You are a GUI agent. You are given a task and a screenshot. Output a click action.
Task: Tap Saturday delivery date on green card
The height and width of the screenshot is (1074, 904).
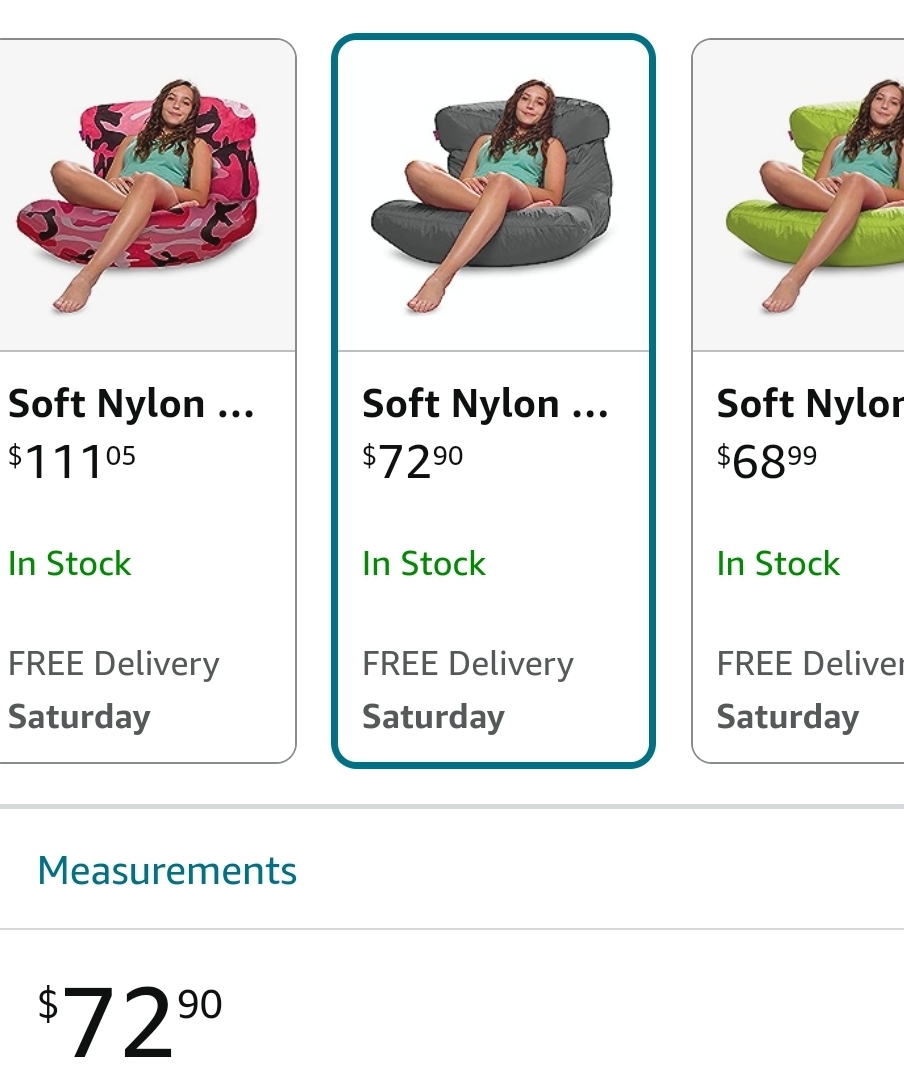(788, 717)
